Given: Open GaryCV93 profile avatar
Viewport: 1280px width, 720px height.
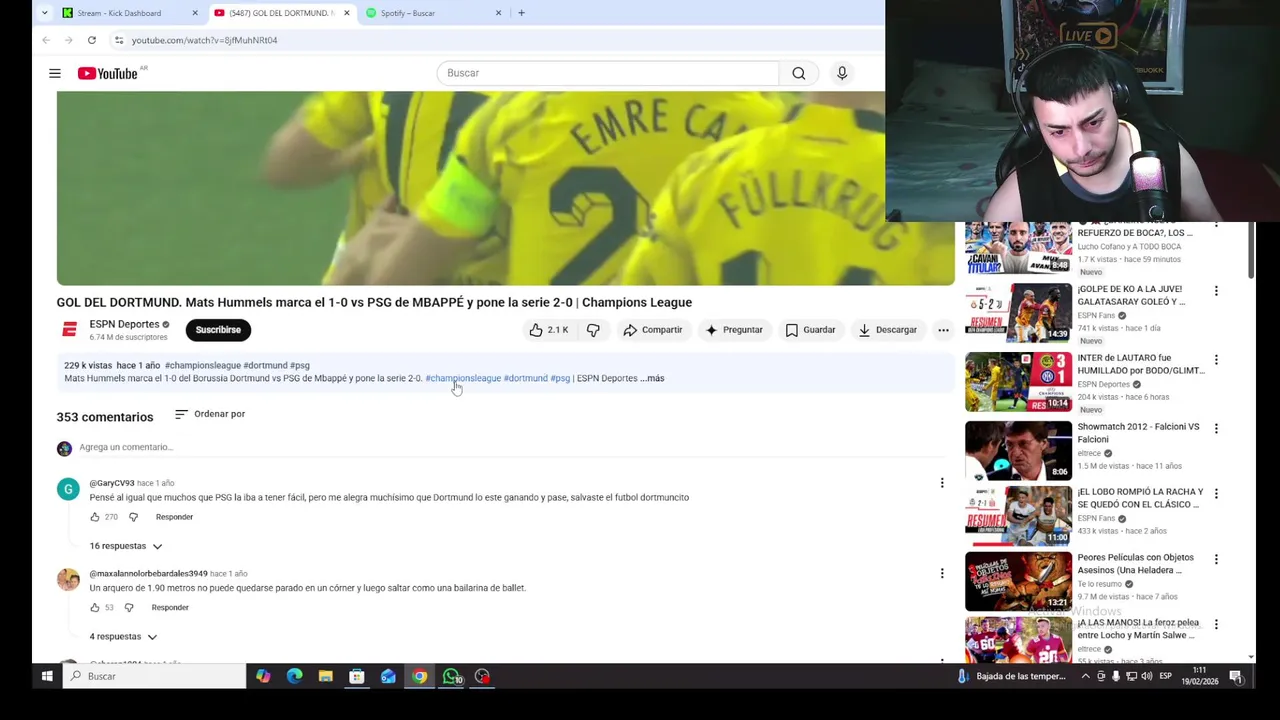Looking at the screenshot, I should point(68,489).
